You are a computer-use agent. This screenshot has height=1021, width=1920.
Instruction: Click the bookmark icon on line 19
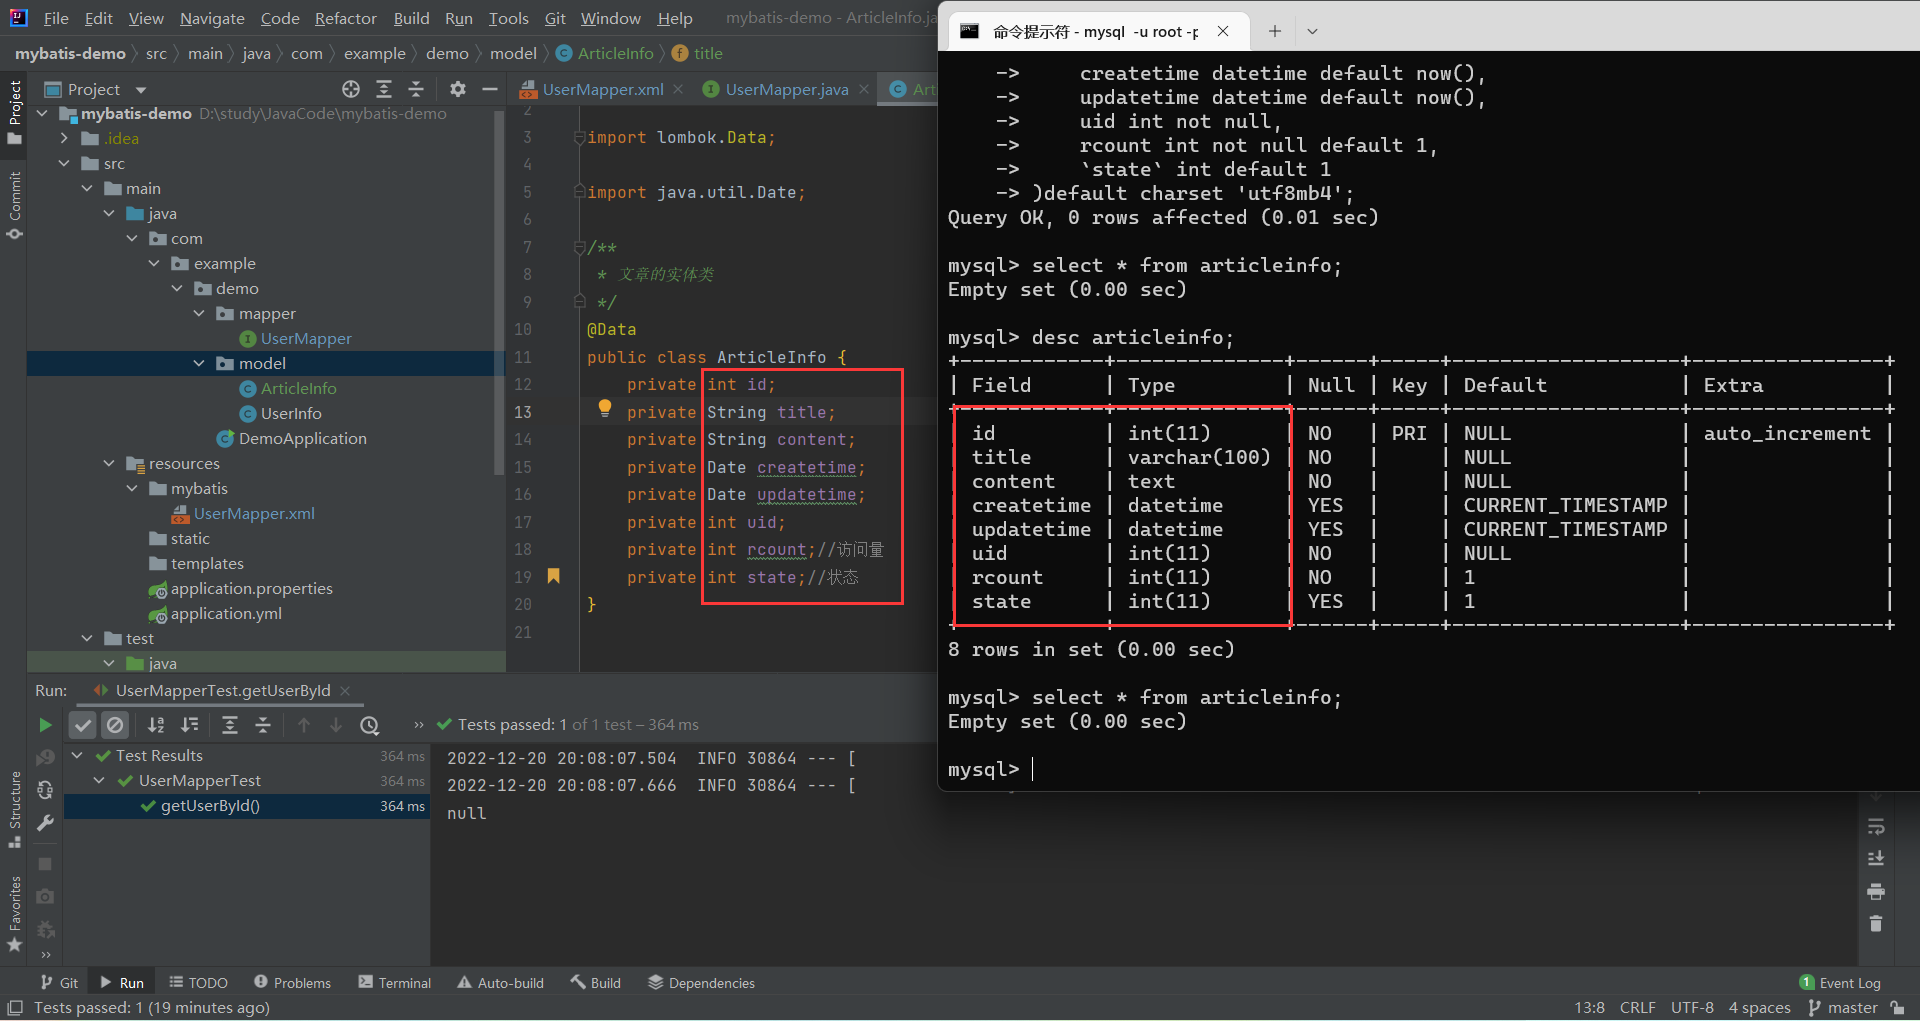click(553, 576)
